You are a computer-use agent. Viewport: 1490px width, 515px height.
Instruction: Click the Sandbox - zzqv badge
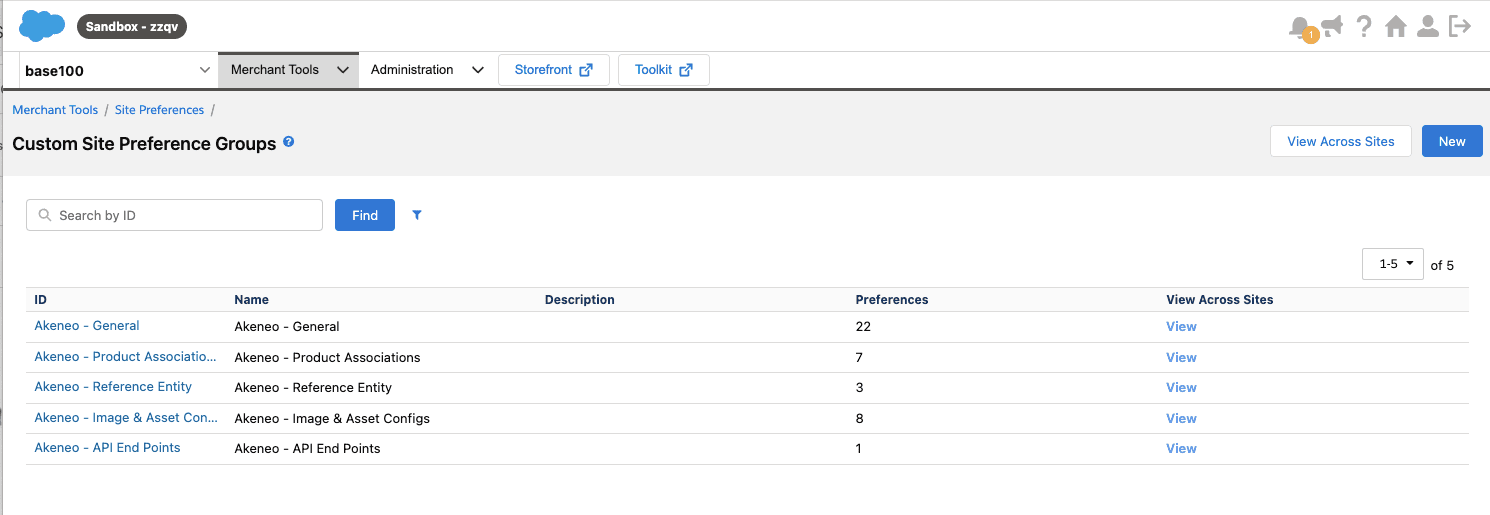click(x=132, y=27)
